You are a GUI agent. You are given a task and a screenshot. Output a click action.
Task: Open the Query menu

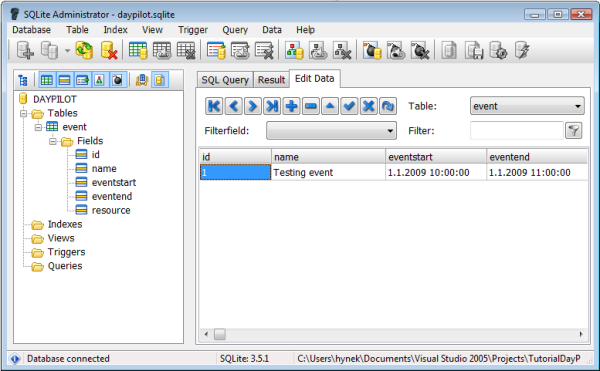pos(235,30)
